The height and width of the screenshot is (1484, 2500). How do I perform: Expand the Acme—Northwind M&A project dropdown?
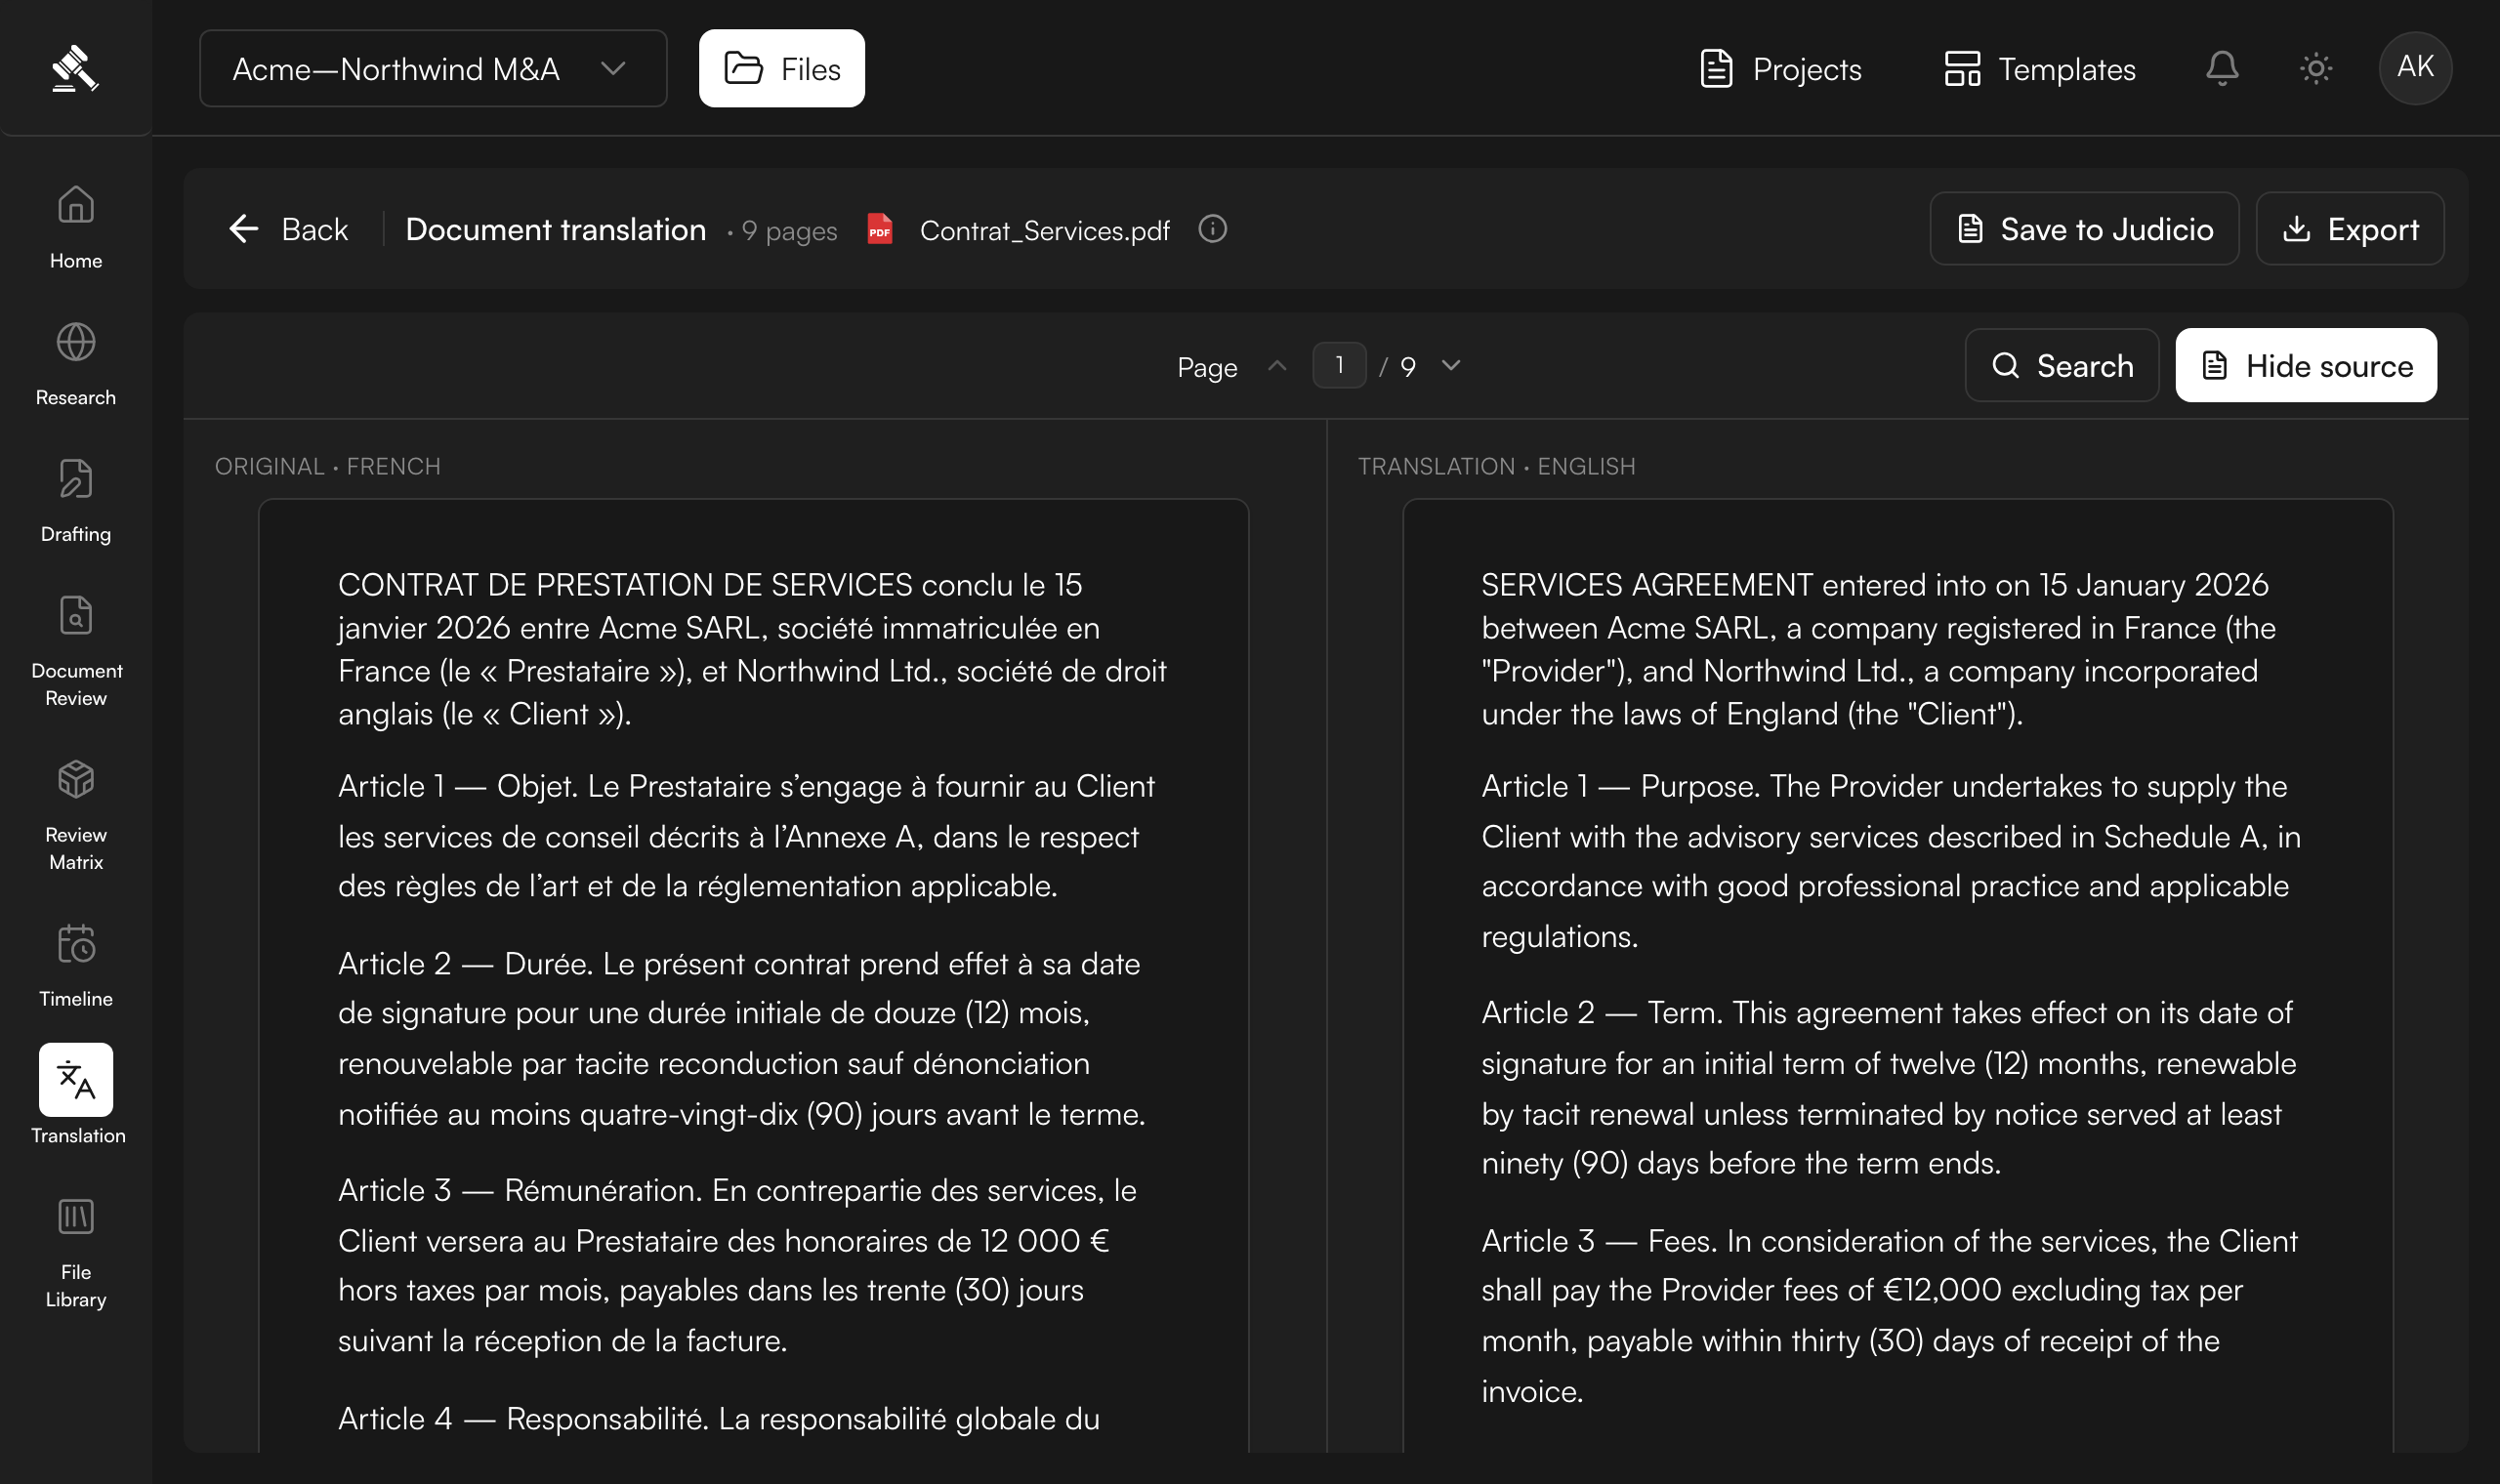click(433, 68)
